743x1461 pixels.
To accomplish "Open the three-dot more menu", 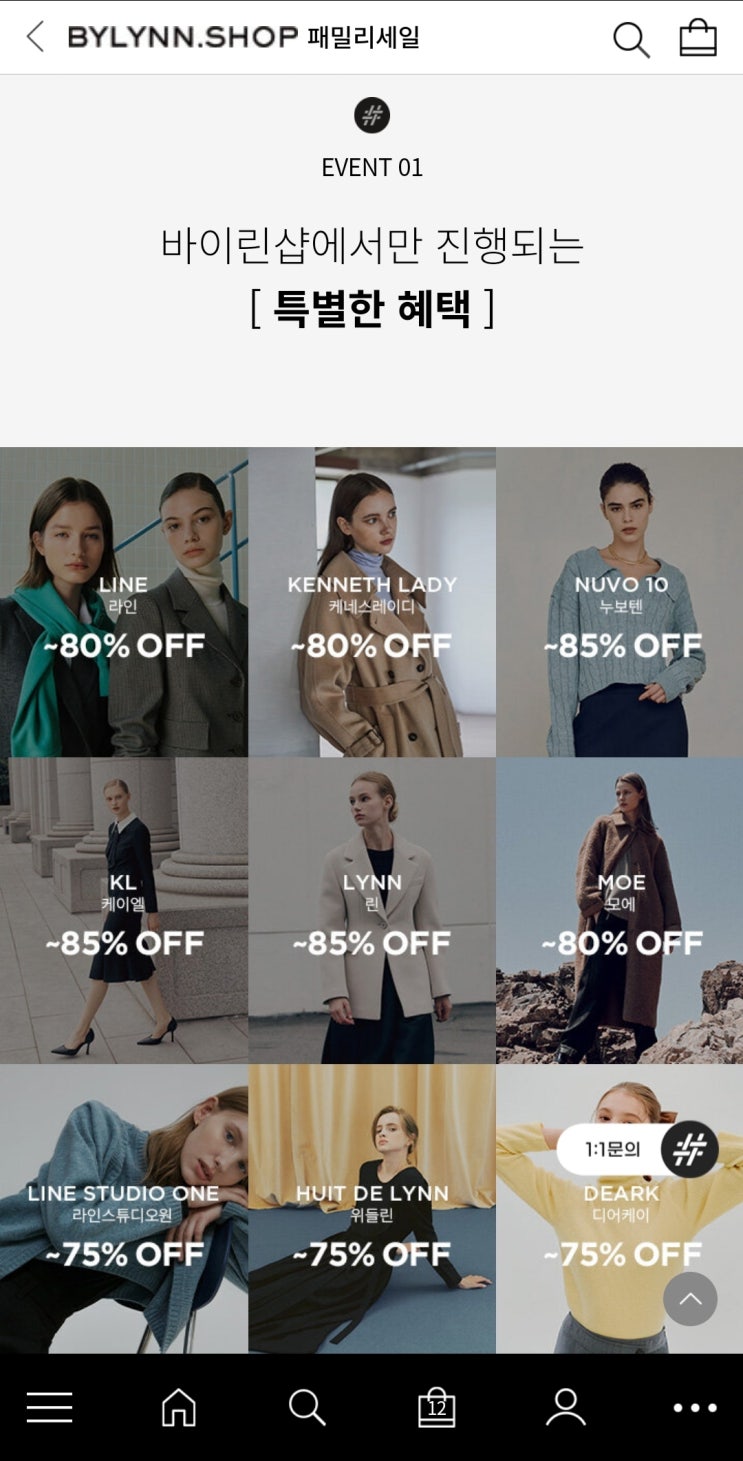I will point(695,1408).
